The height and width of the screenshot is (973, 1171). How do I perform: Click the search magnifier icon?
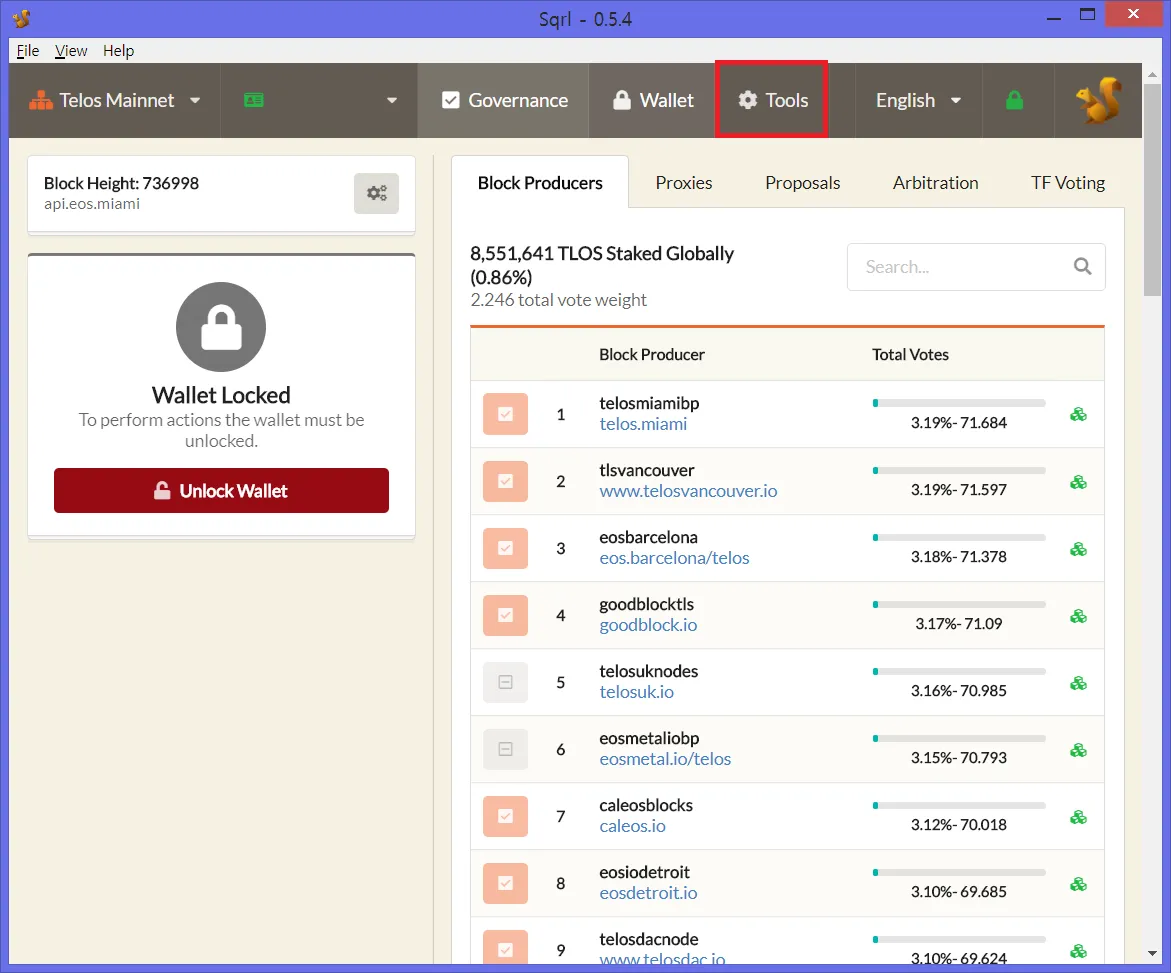[x=1082, y=267]
